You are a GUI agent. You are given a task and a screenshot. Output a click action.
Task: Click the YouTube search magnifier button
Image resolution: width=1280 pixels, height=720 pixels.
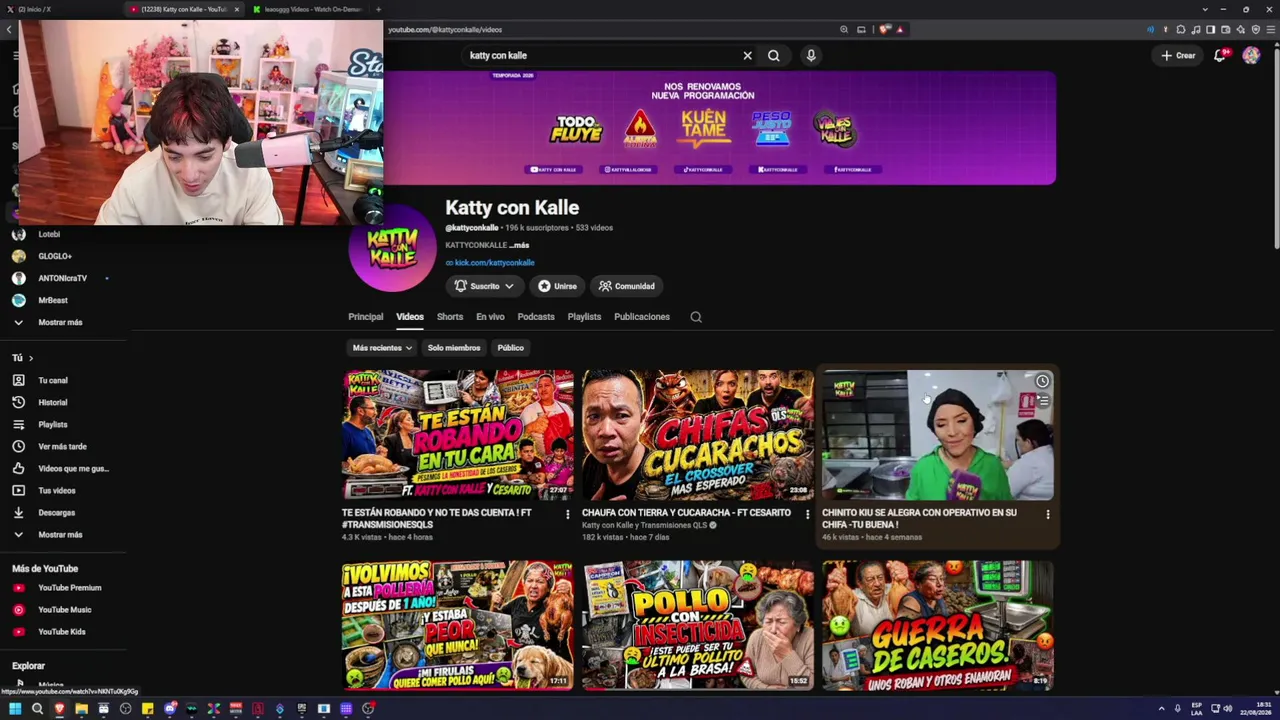tap(774, 56)
